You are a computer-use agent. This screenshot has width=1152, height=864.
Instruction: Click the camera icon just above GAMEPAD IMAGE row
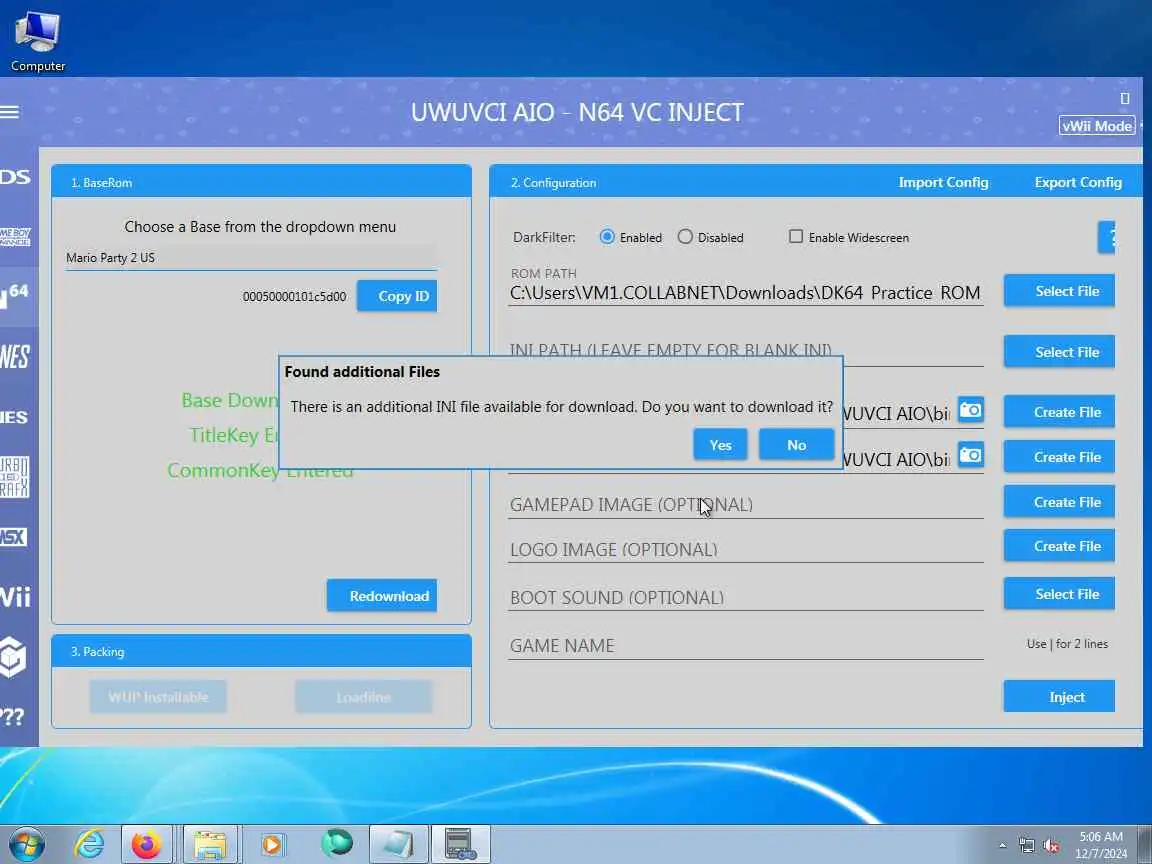pyautogui.click(x=971, y=456)
